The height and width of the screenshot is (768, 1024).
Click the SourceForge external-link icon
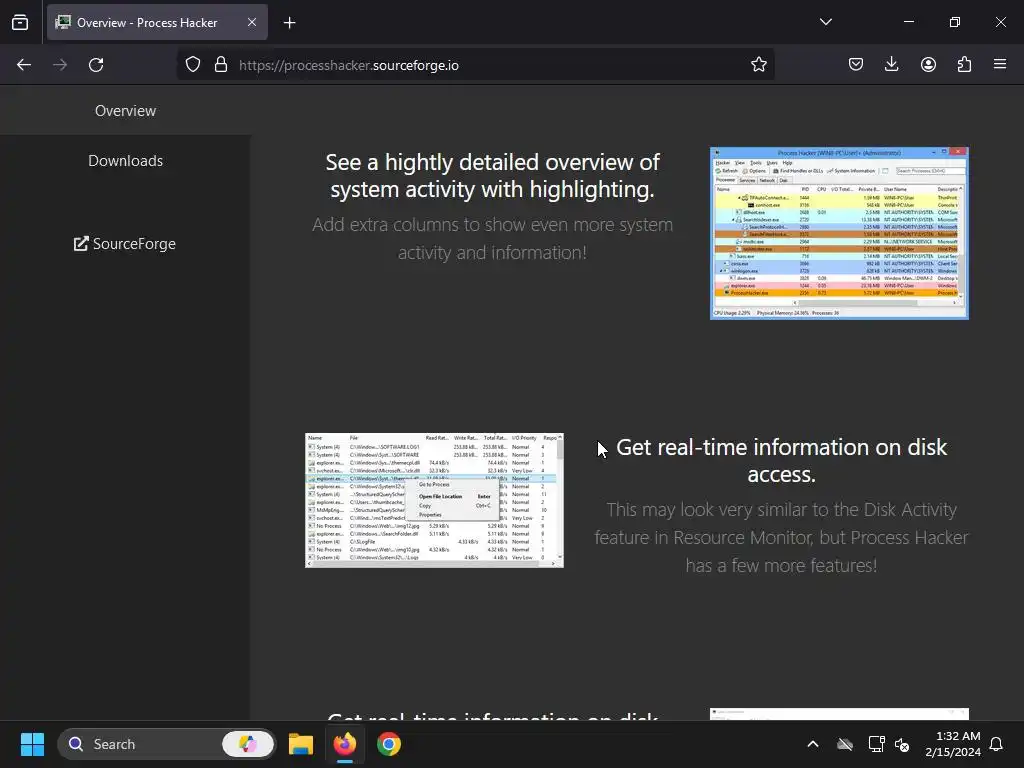click(81, 244)
